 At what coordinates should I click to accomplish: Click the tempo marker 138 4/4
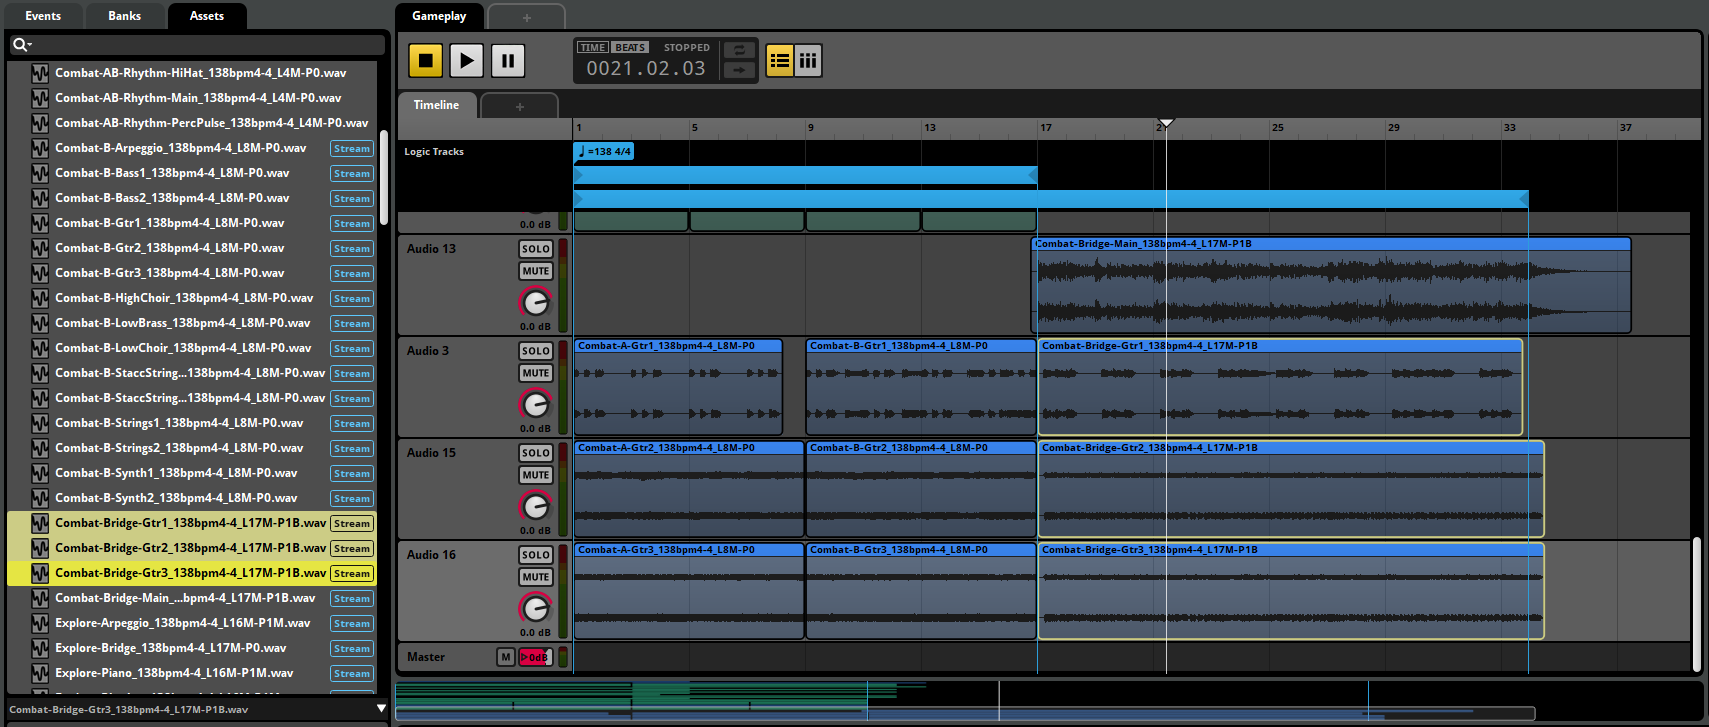tap(605, 151)
